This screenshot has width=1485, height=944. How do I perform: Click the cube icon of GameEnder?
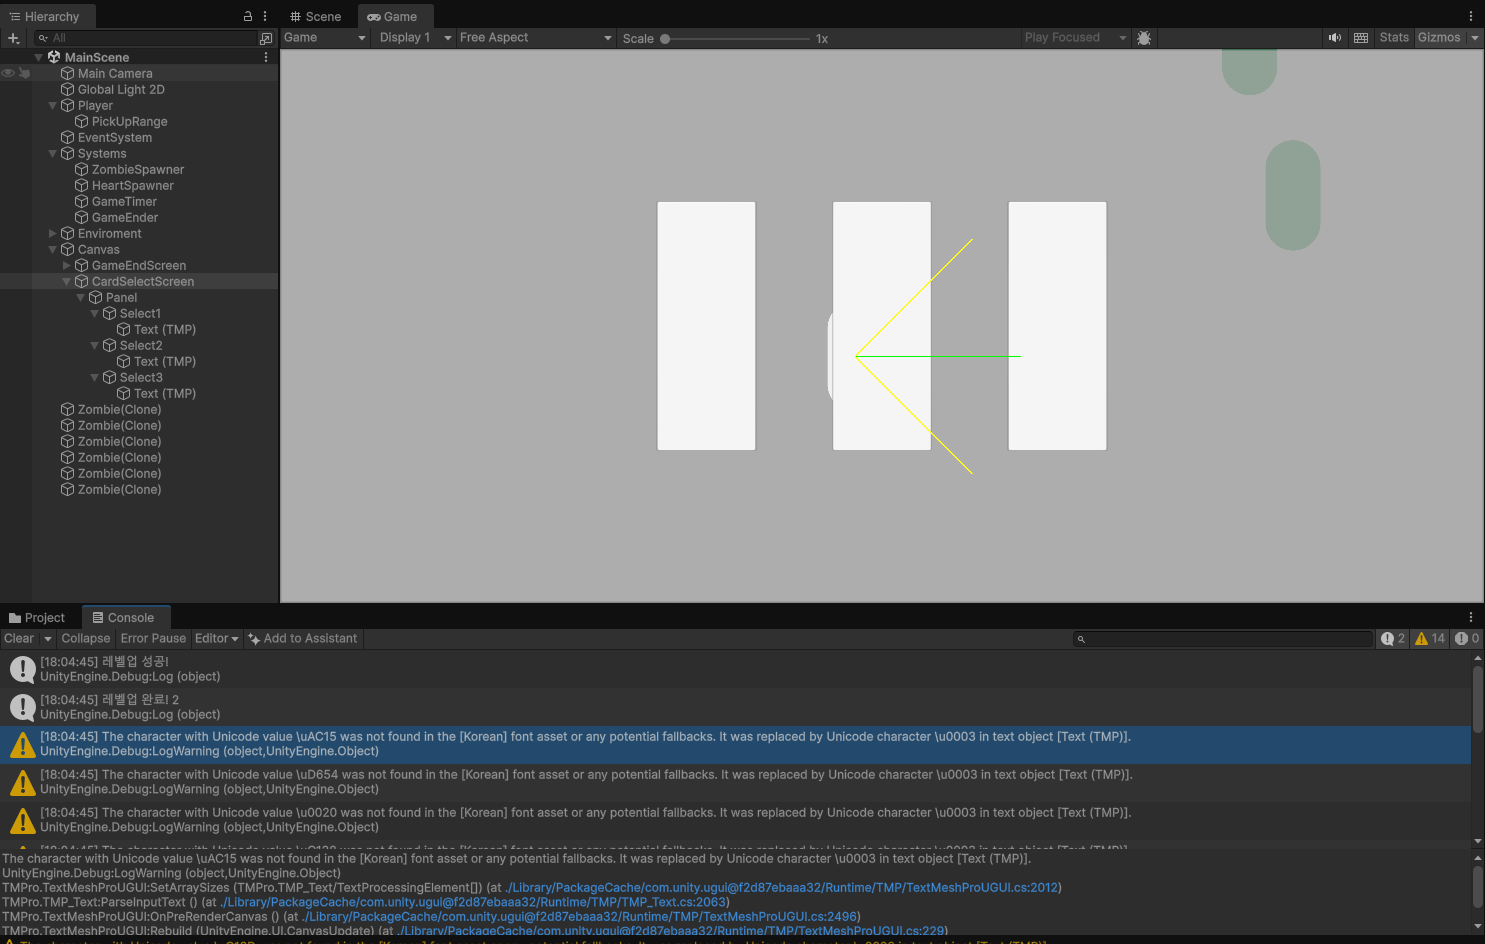pos(82,217)
